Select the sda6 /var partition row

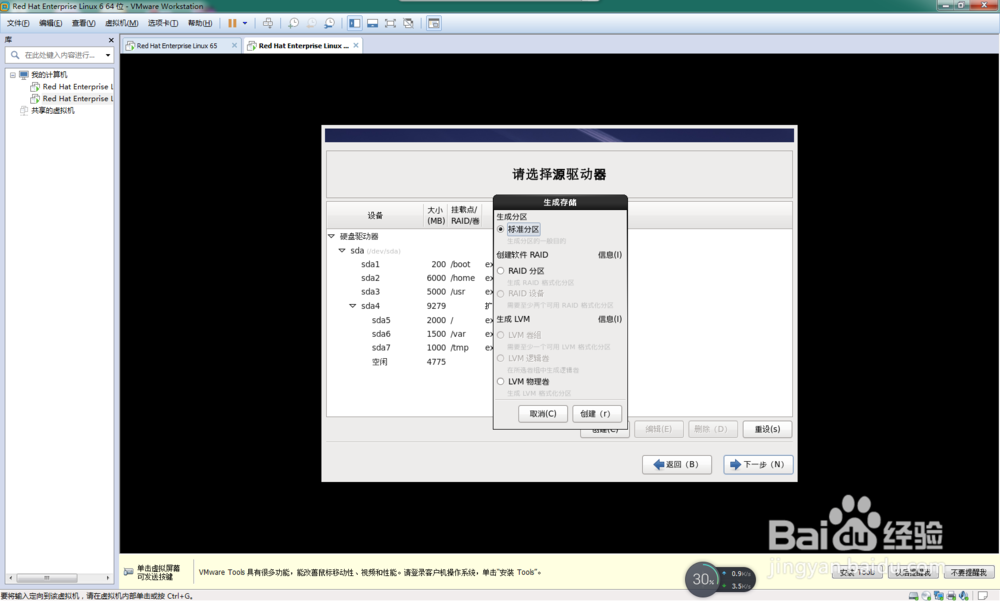click(x=411, y=334)
